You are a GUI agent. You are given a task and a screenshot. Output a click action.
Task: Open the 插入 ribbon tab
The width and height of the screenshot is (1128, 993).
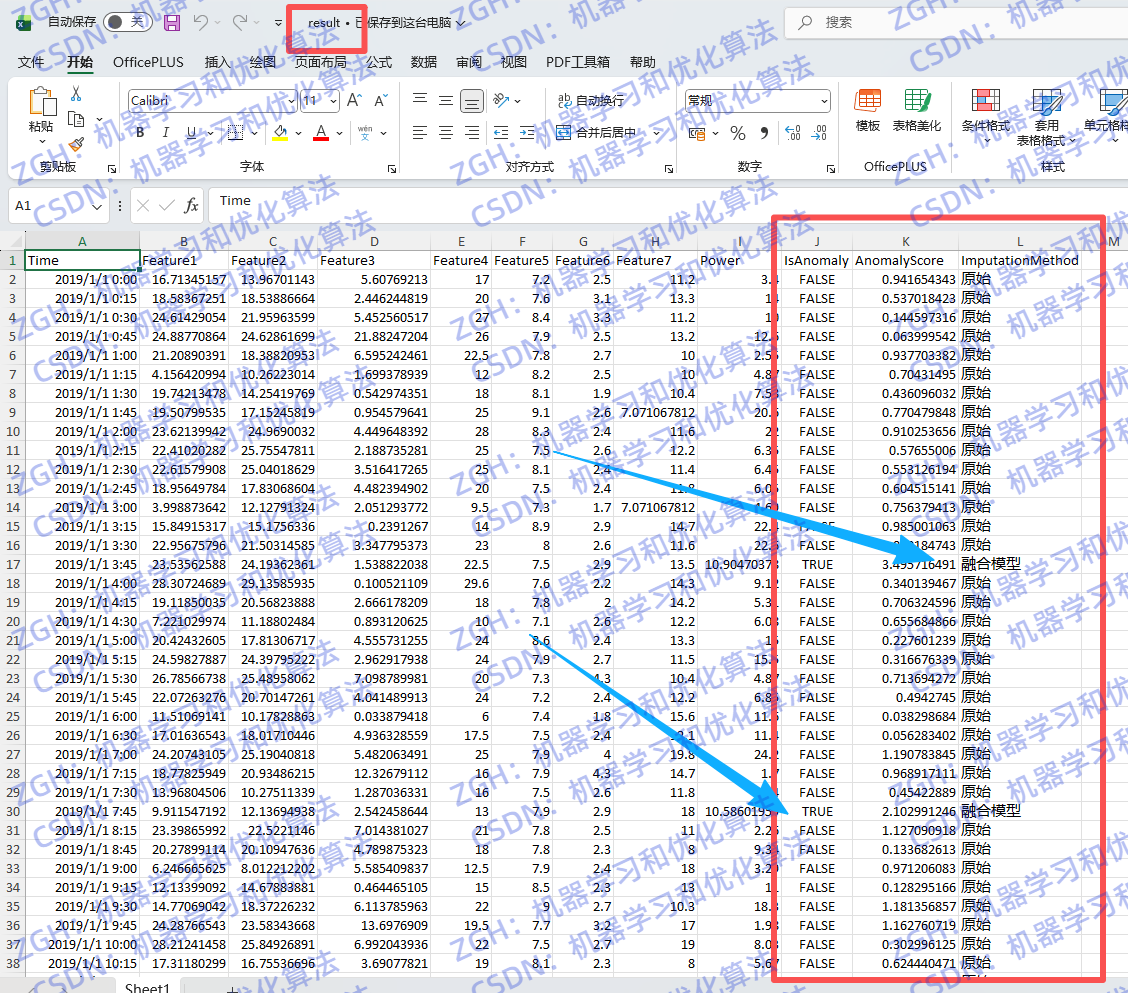217,62
